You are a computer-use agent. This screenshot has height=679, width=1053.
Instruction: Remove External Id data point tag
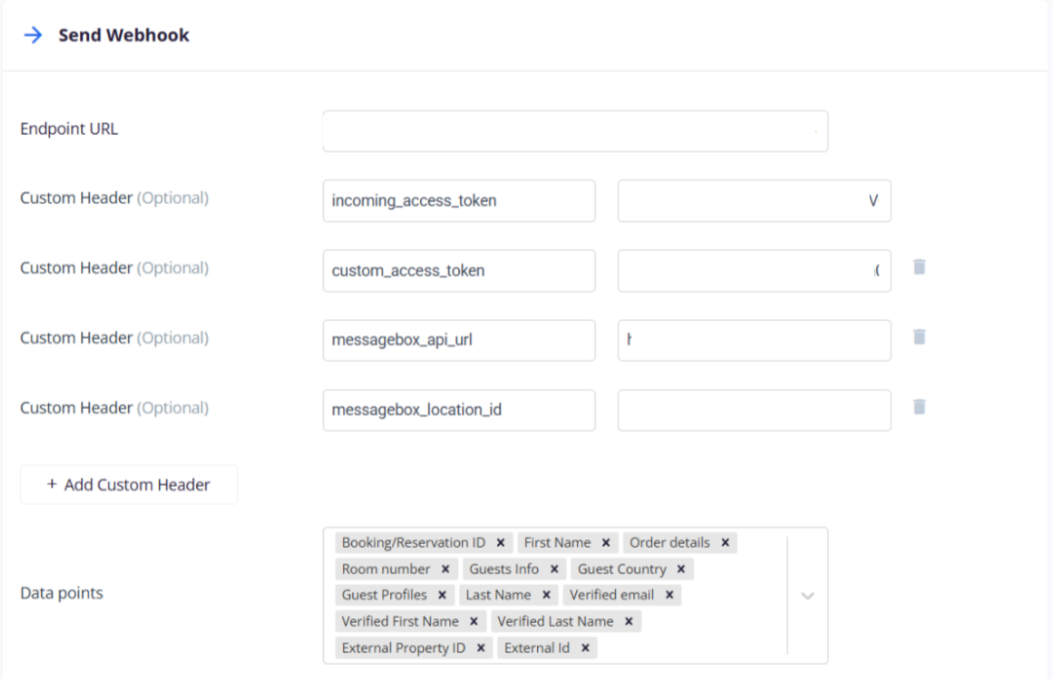[x=585, y=648]
